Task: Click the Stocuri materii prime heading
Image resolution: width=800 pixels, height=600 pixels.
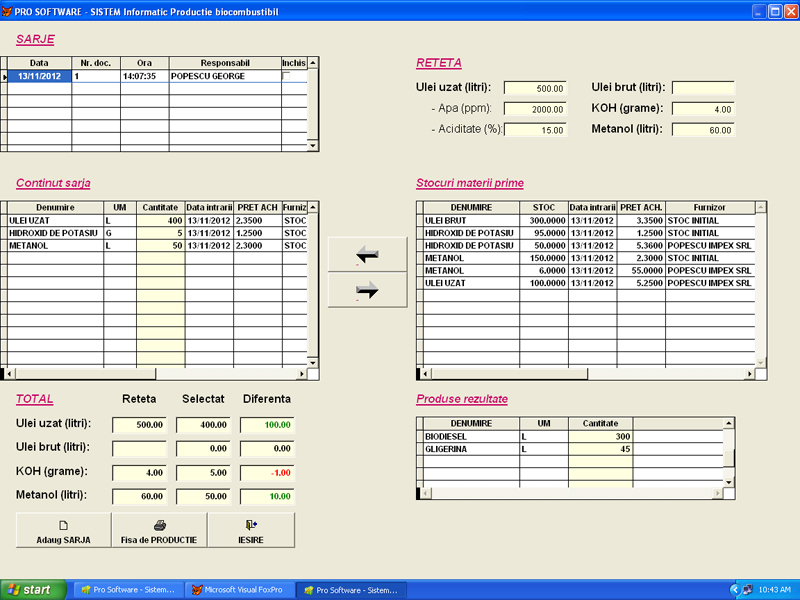Action: pyautogui.click(x=470, y=183)
